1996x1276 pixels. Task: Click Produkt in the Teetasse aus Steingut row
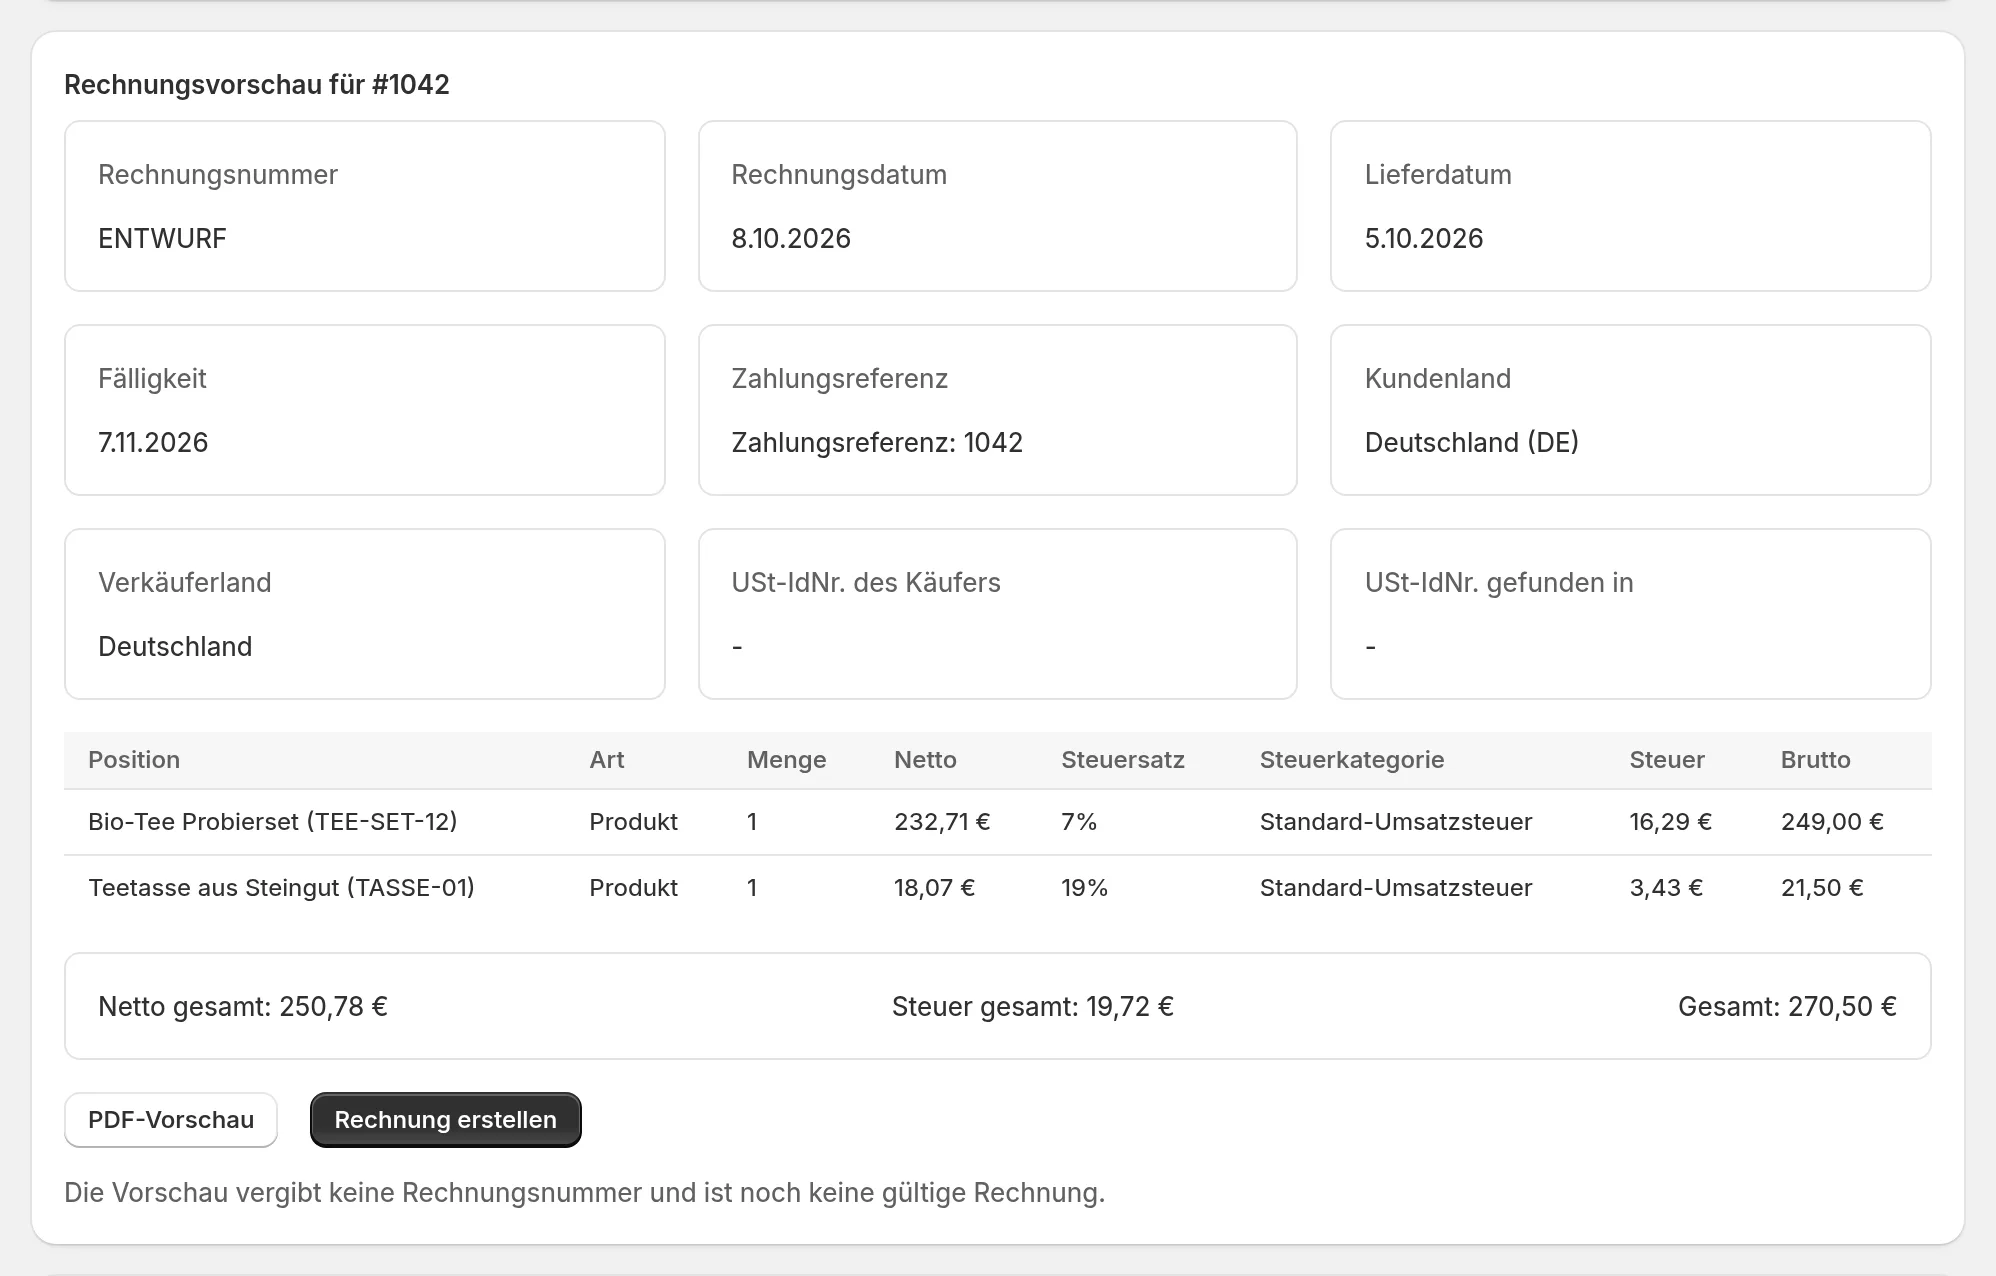pyautogui.click(x=633, y=888)
